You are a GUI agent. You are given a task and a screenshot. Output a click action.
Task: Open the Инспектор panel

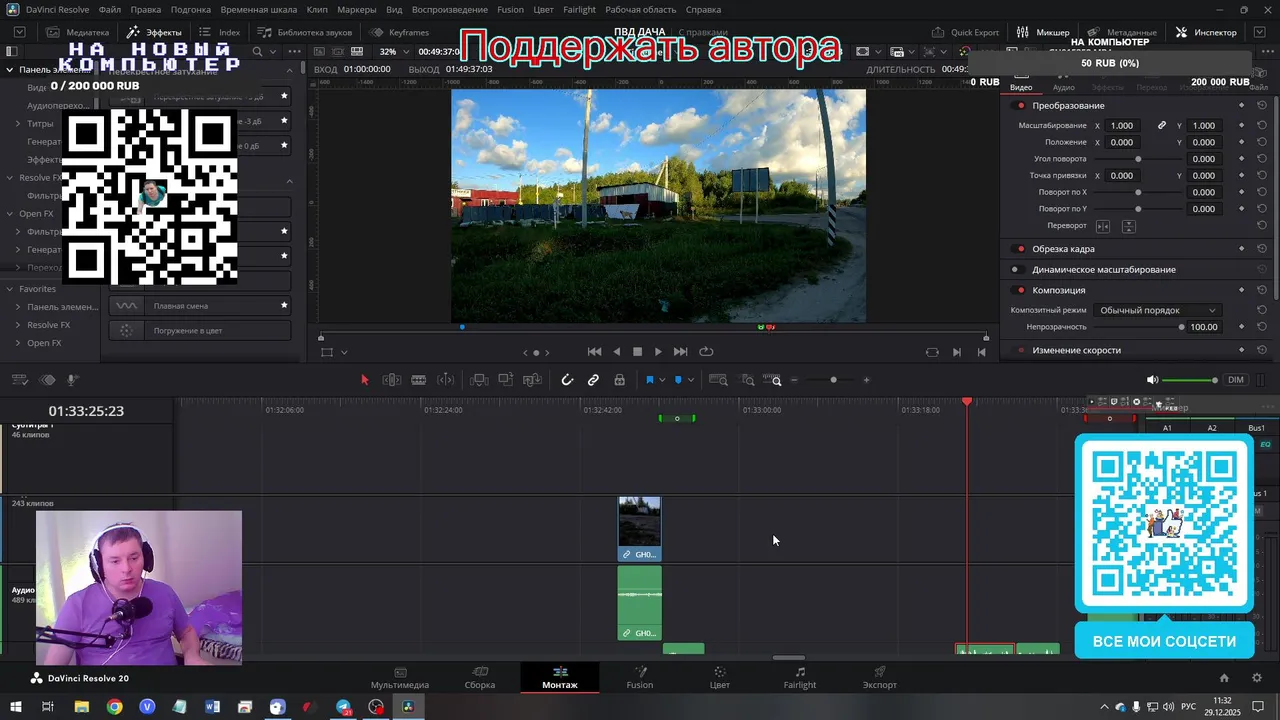click(x=1206, y=32)
